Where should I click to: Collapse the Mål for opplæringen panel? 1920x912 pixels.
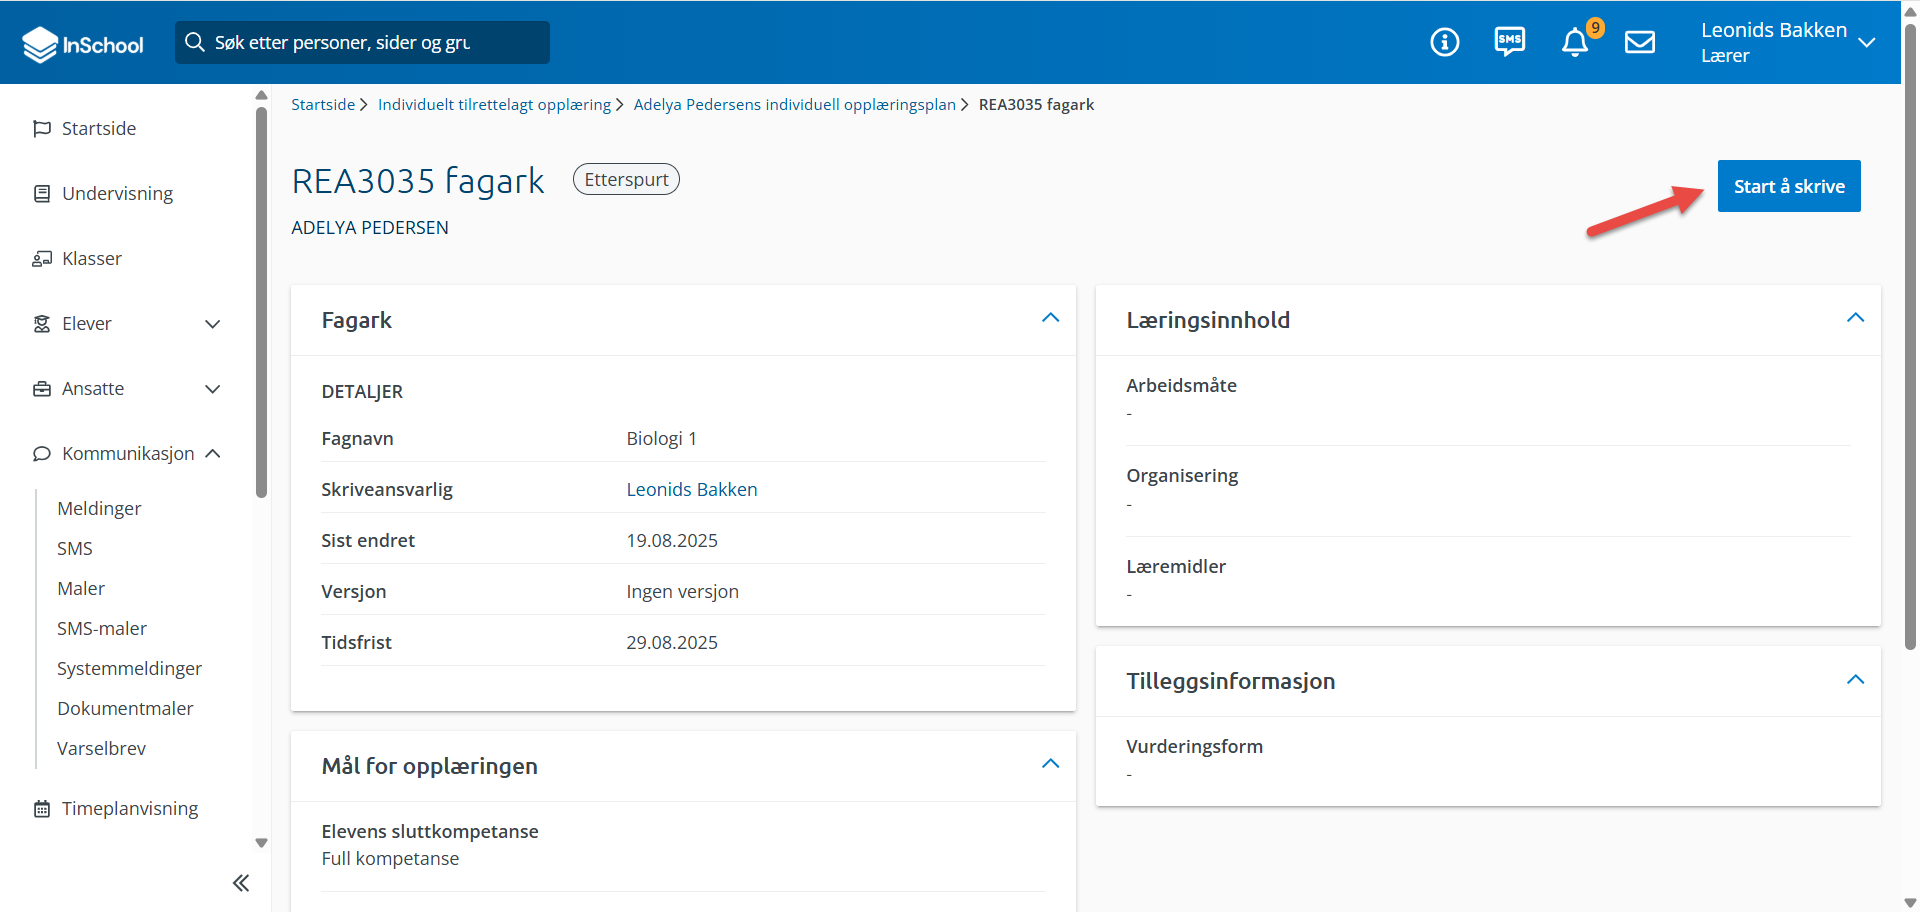1050,764
